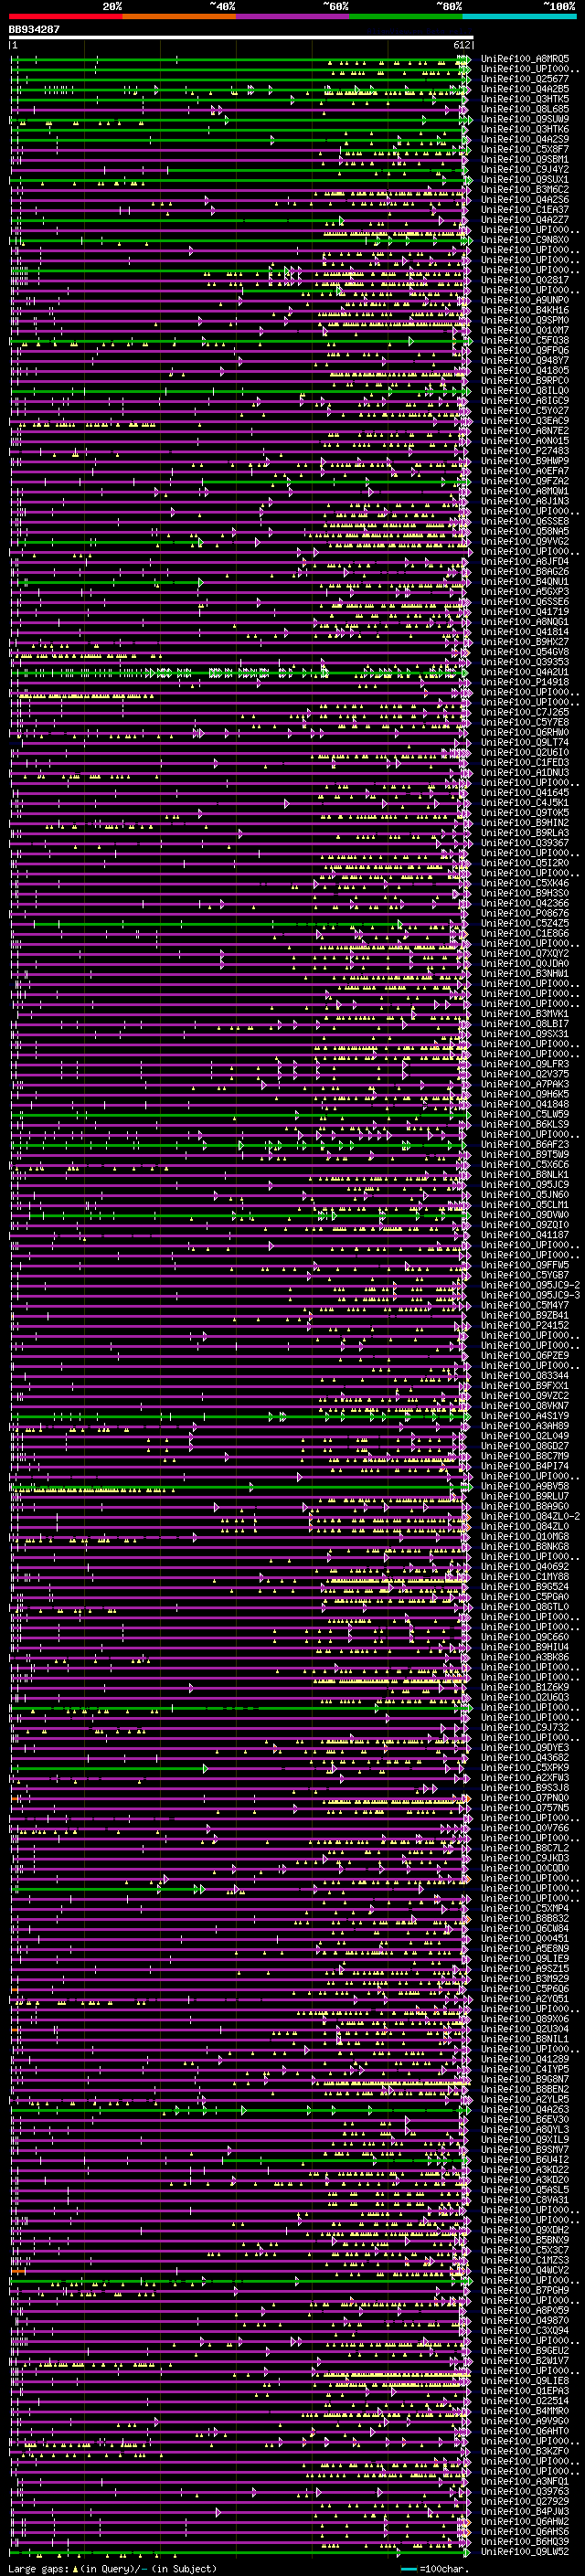Open hit UniRef100_Q4A2B5
Viewport: 585px width, 2576px height.
pos(525,89)
